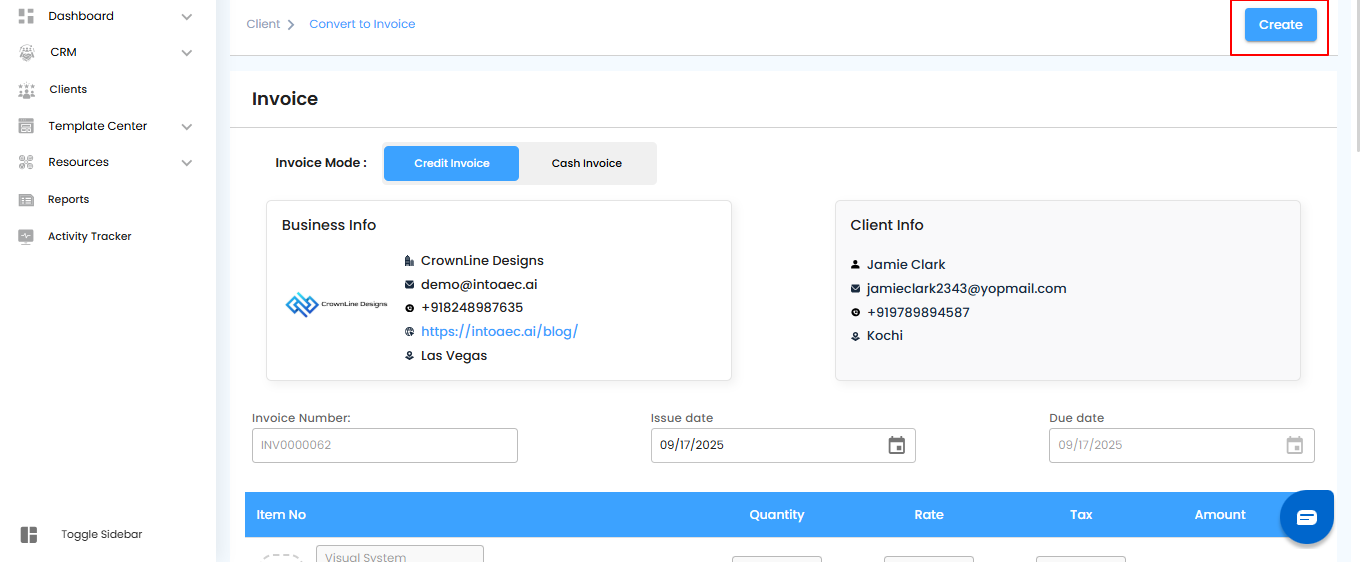
Task: Click the location pin beside Kochi
Action: pos(855,337)
